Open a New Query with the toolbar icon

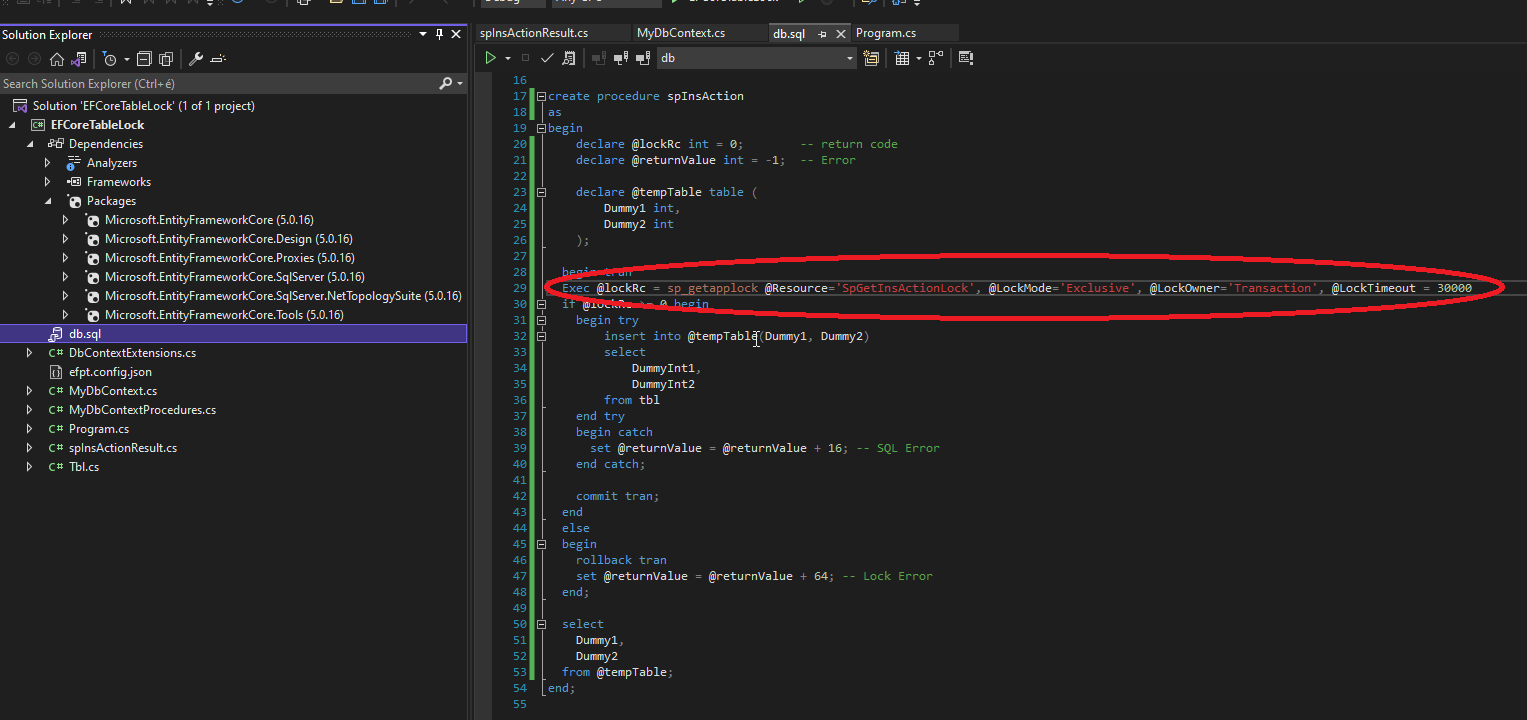[871, 57]
